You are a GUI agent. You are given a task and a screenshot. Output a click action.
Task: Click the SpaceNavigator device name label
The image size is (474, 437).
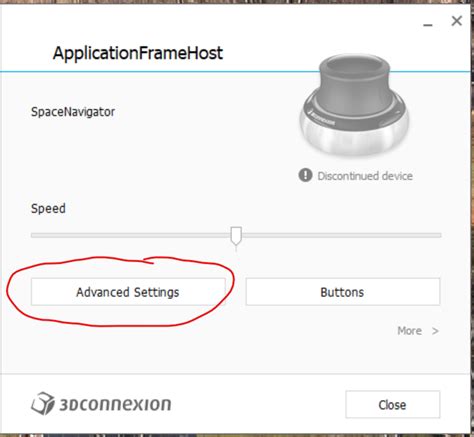point(73,112)
